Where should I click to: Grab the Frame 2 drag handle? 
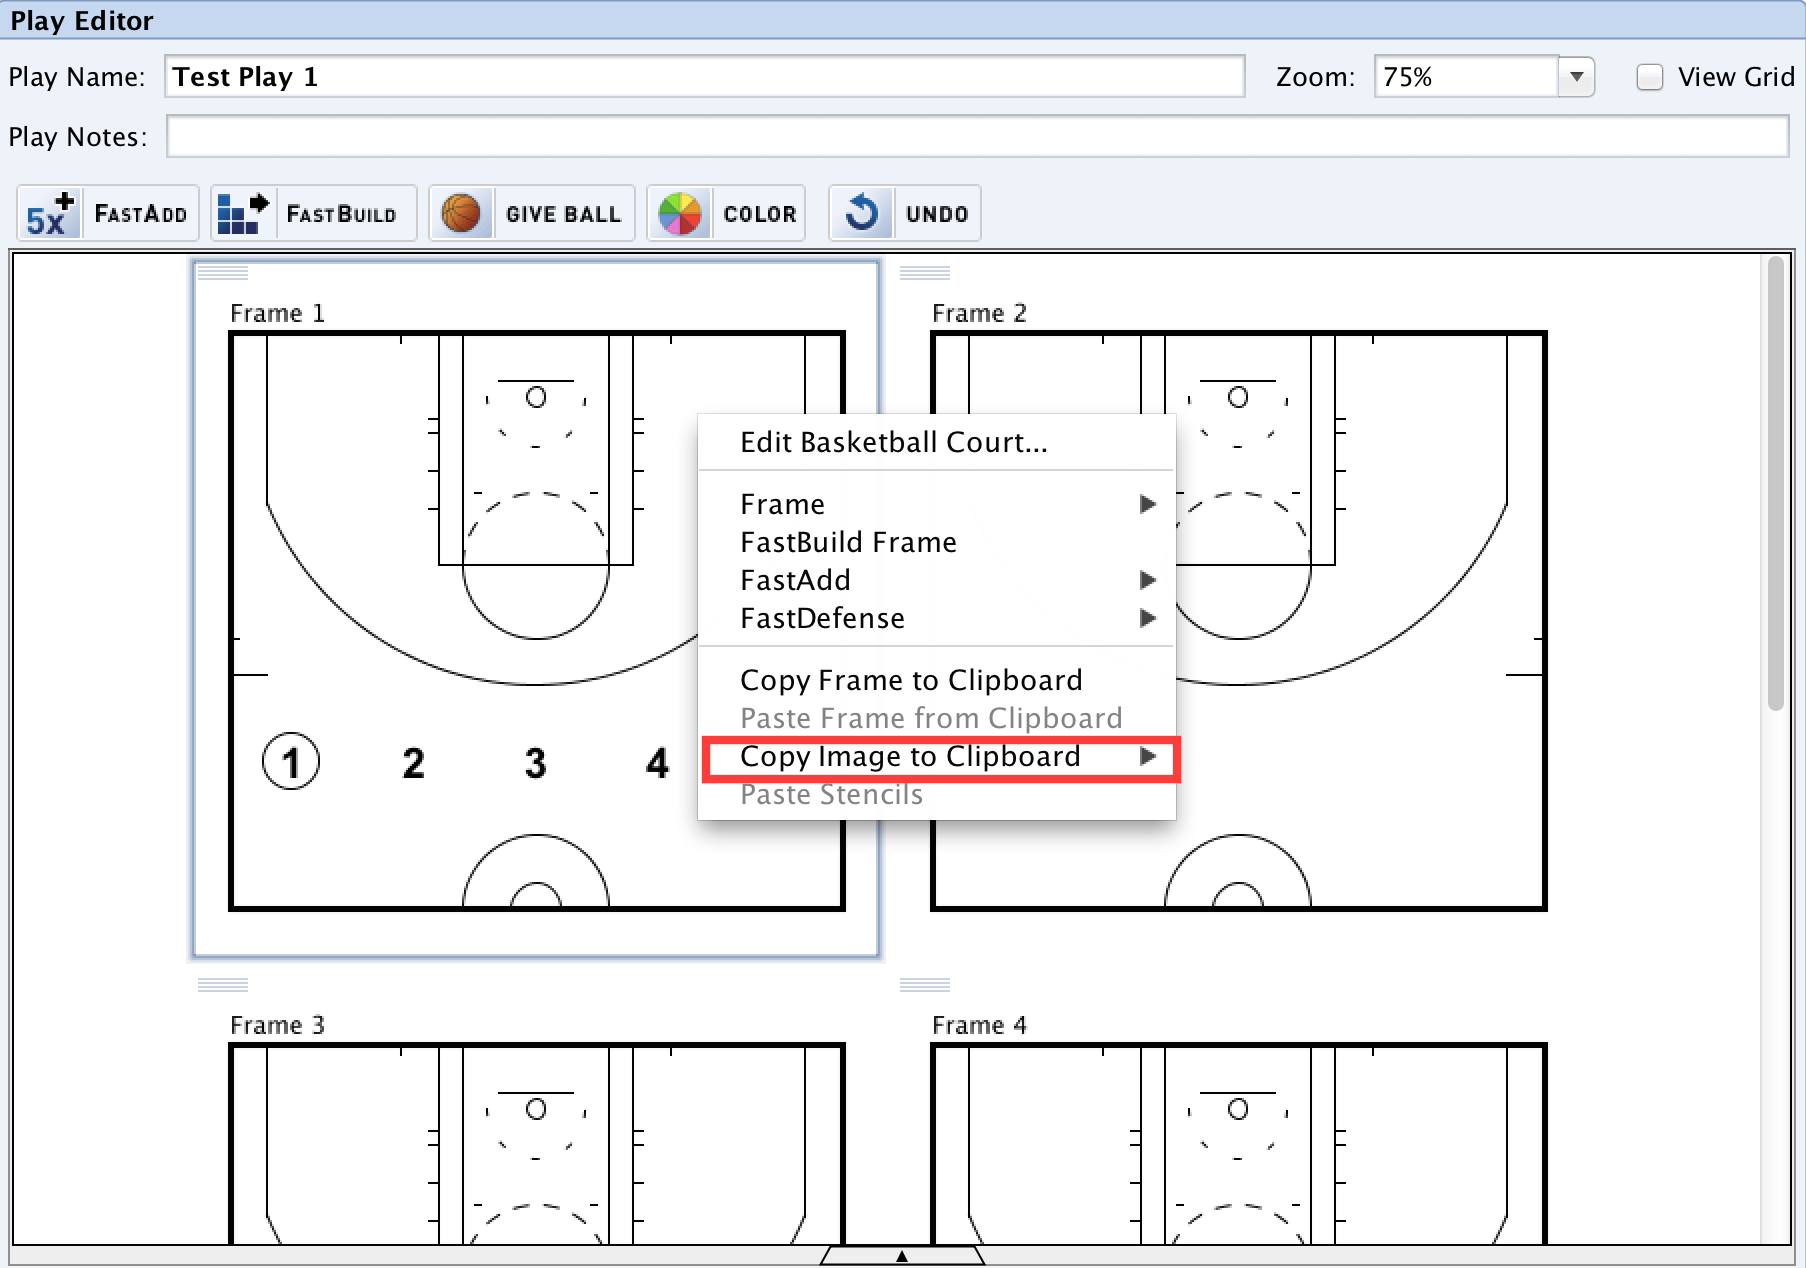[x=925, y=273]
